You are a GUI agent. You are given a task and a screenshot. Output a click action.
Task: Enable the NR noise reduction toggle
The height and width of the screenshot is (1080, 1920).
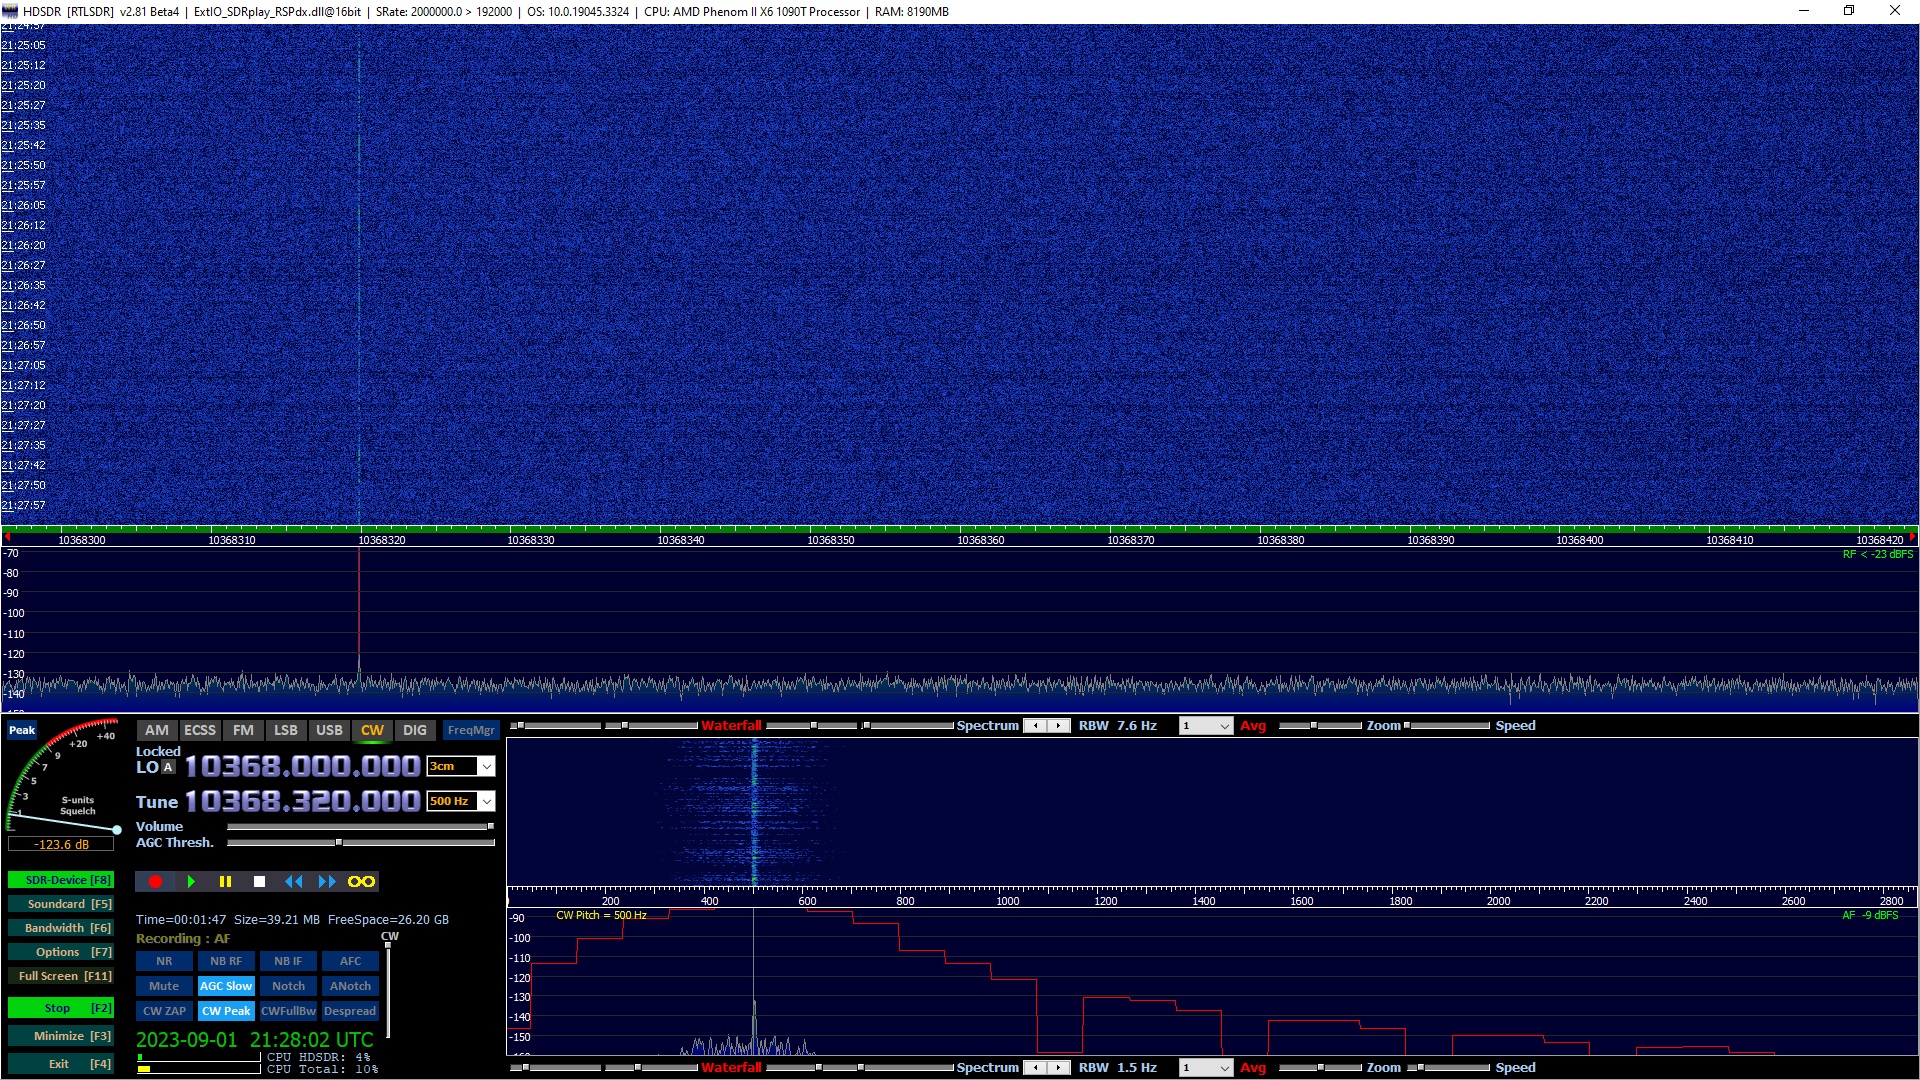tap(164, 961)
